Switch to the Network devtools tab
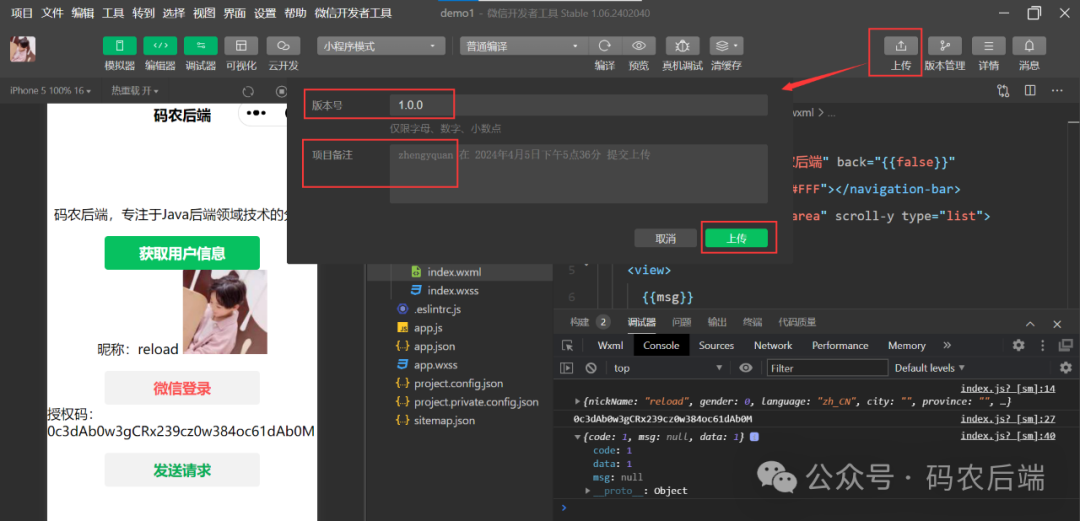The height and width of the screenshot is (521, 1080). 773,346
